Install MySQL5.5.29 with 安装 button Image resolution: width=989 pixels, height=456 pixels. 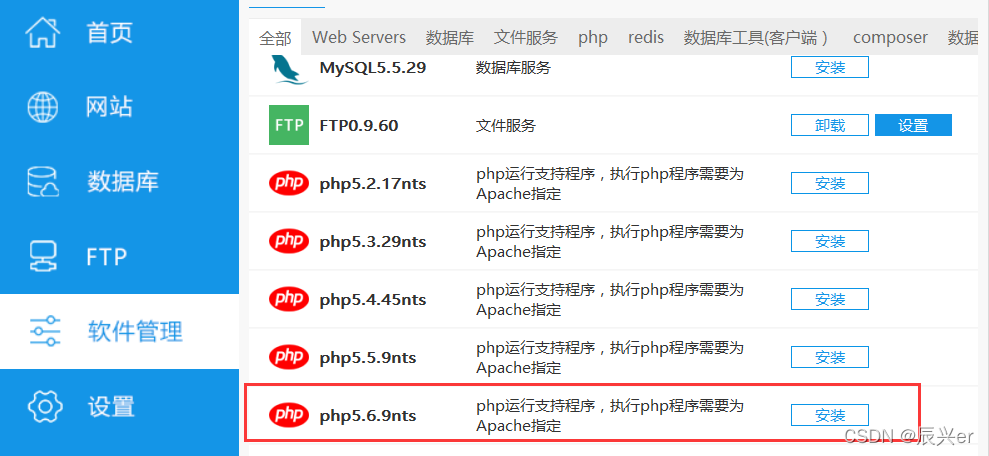[x=830, y=67]
